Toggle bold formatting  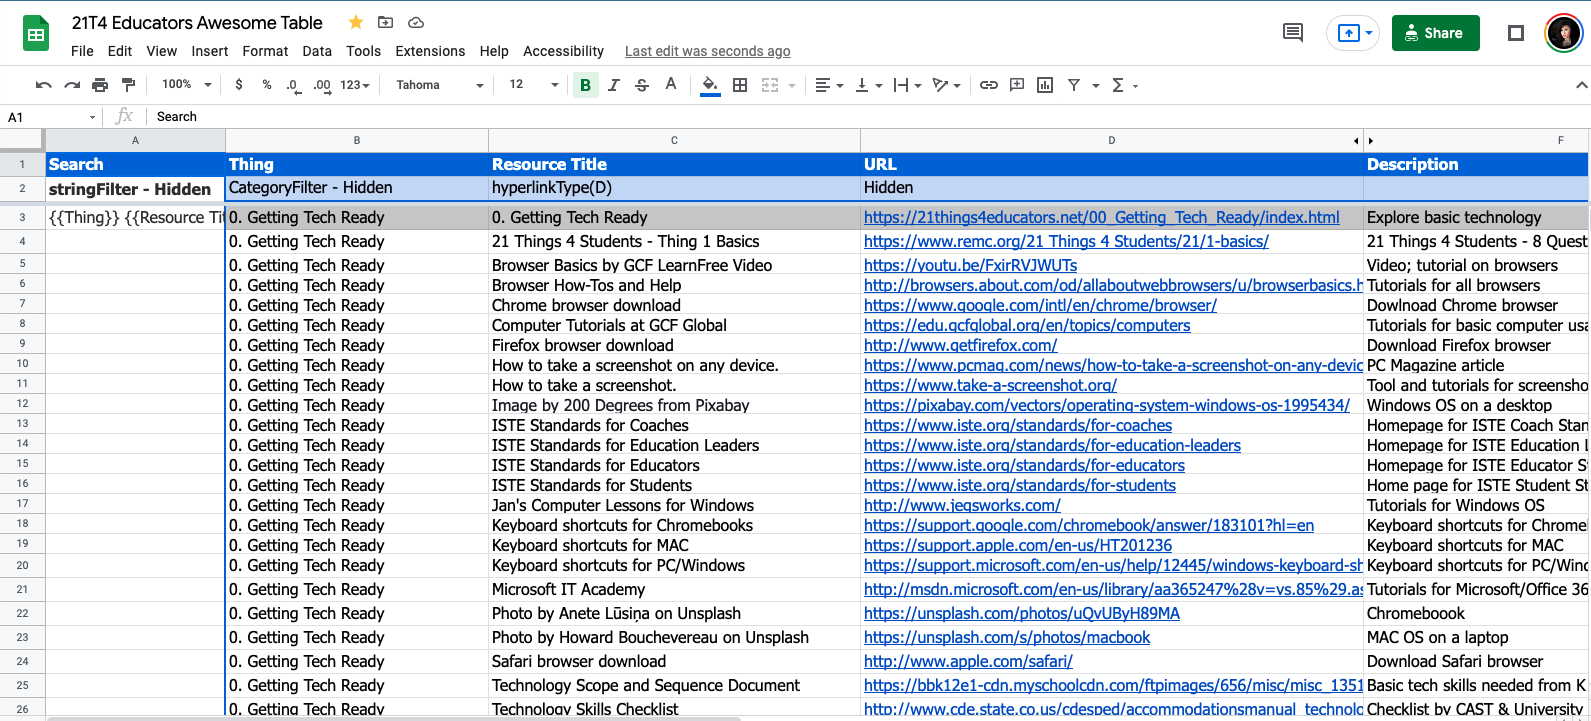click(x=586, y=85)
